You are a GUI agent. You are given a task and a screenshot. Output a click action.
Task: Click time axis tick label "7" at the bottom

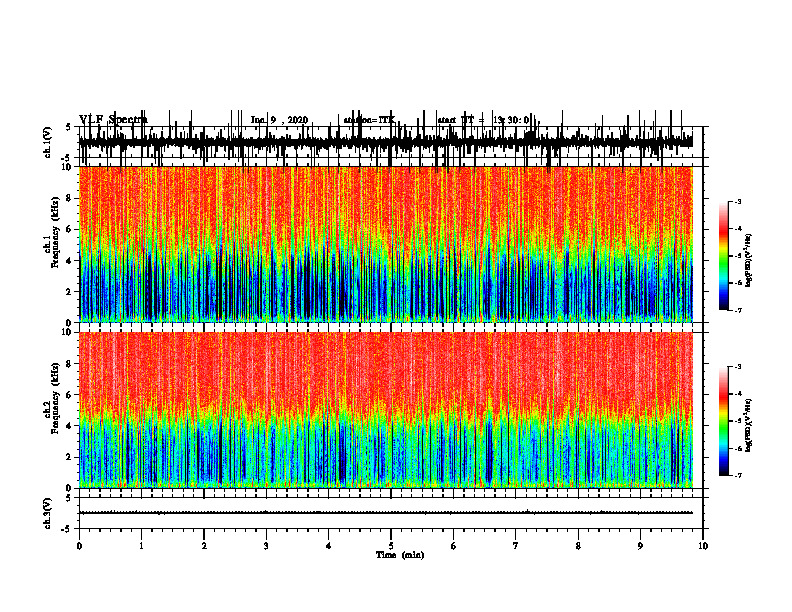coord(516,546)
